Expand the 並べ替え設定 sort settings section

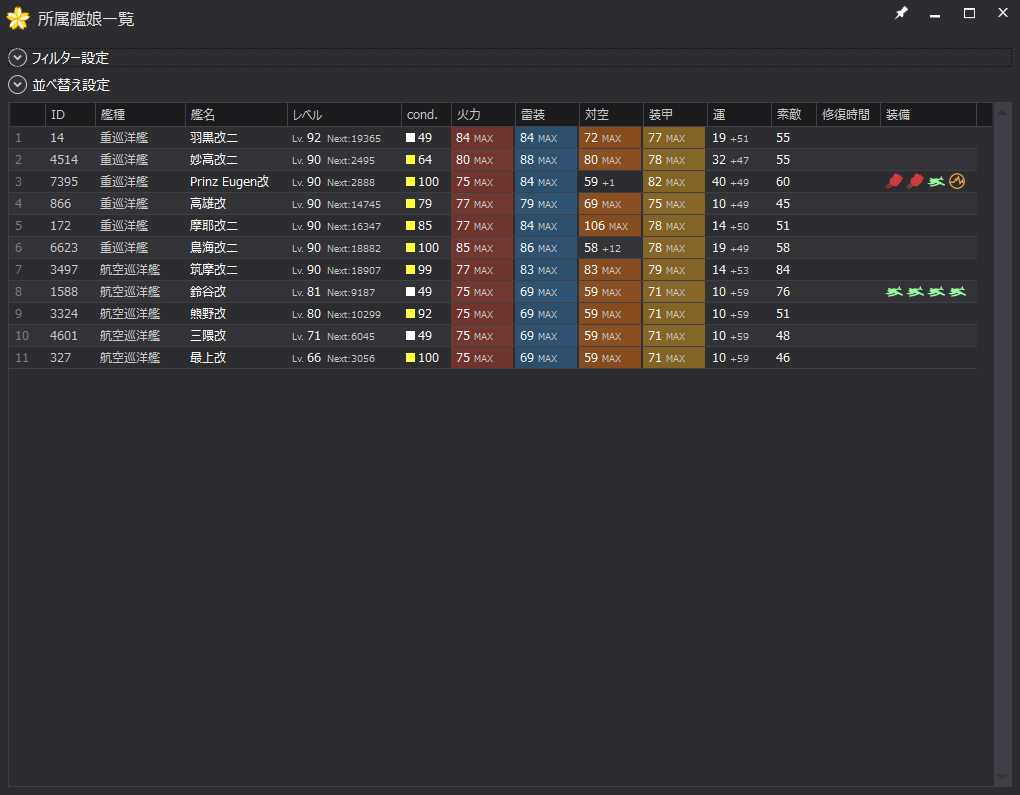18,85
